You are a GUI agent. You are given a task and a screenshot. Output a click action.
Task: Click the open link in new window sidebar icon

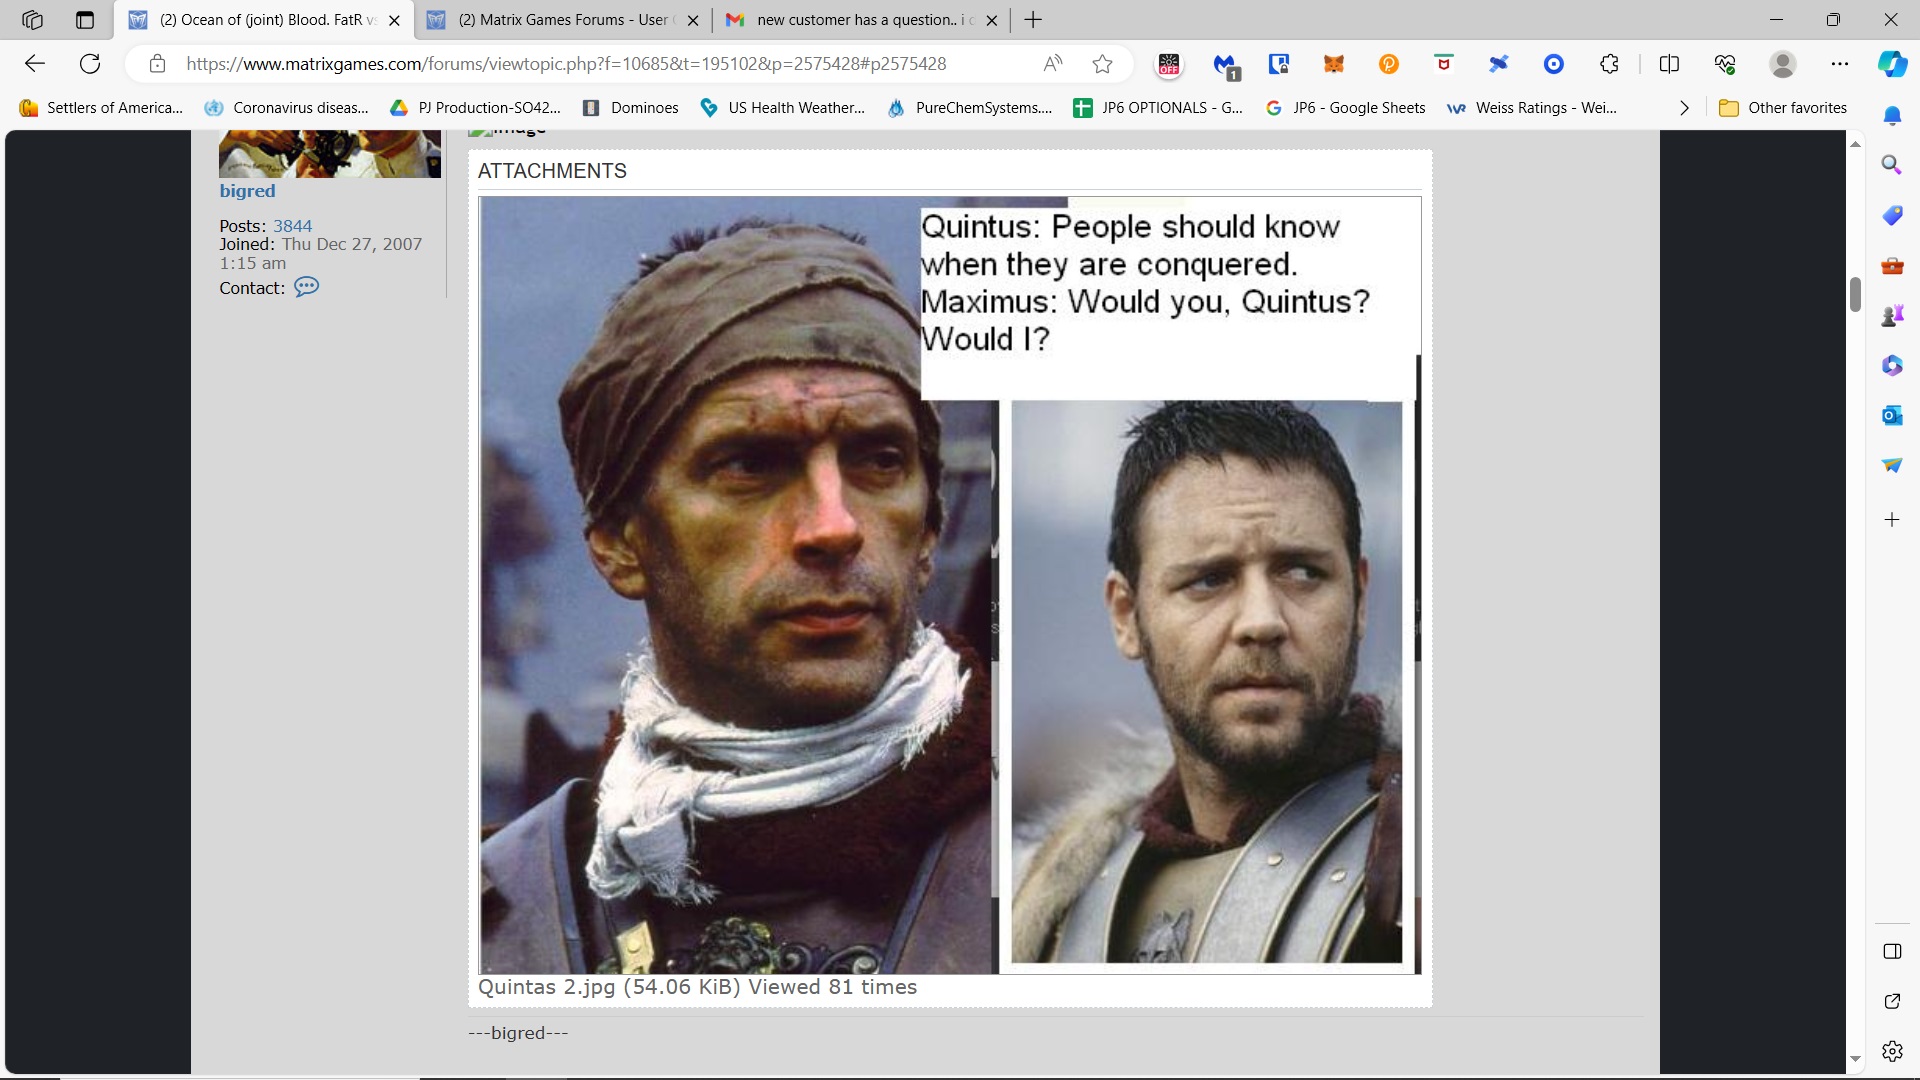(x=1892, y=1001)
